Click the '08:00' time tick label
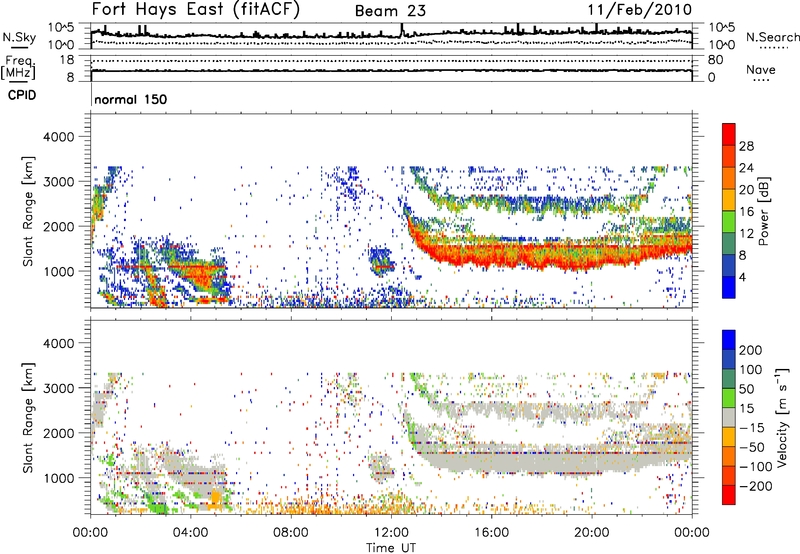800x554 pixels. (291, 533)
